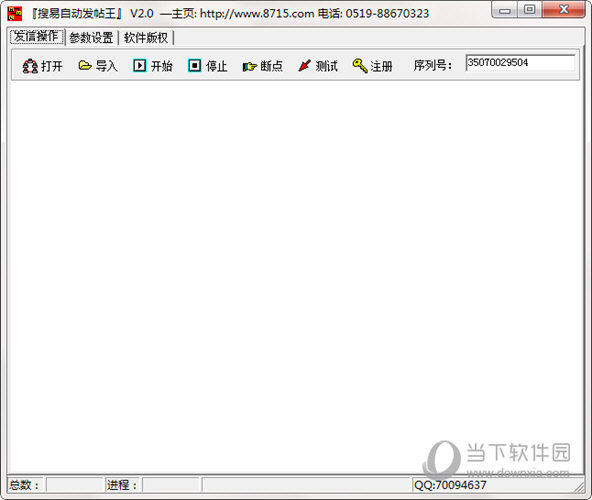Click the 注册 key icon
This screenshot has height=500, width=592.
pos(360,66)
